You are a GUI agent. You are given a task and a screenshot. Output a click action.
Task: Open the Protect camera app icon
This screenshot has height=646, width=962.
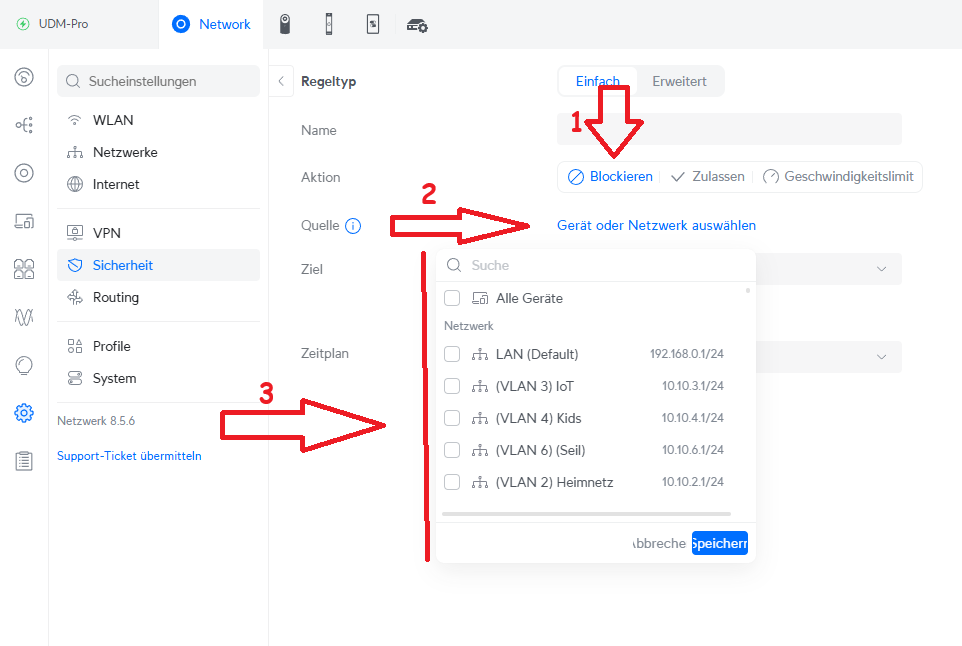(x=284, y=25)
